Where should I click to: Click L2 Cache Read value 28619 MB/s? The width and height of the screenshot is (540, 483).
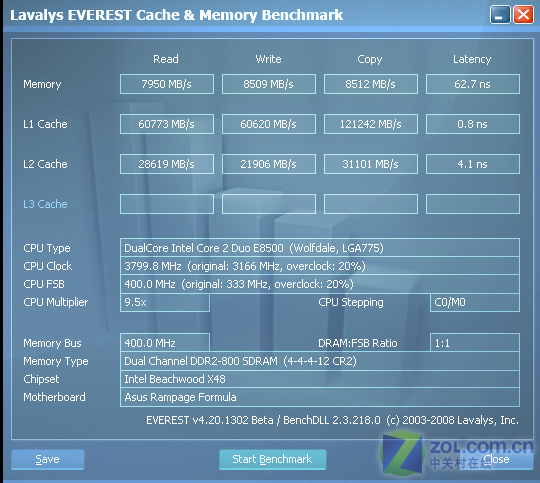[x=167, y=164]
